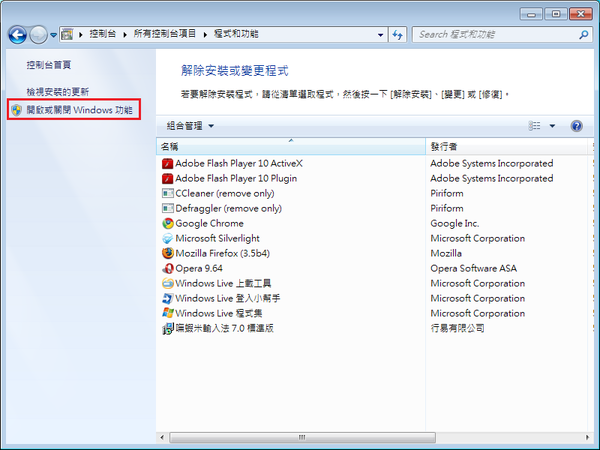Click the horizontal scrollbar right arrow
Viewport: 600px width, 450px height.
587,437
